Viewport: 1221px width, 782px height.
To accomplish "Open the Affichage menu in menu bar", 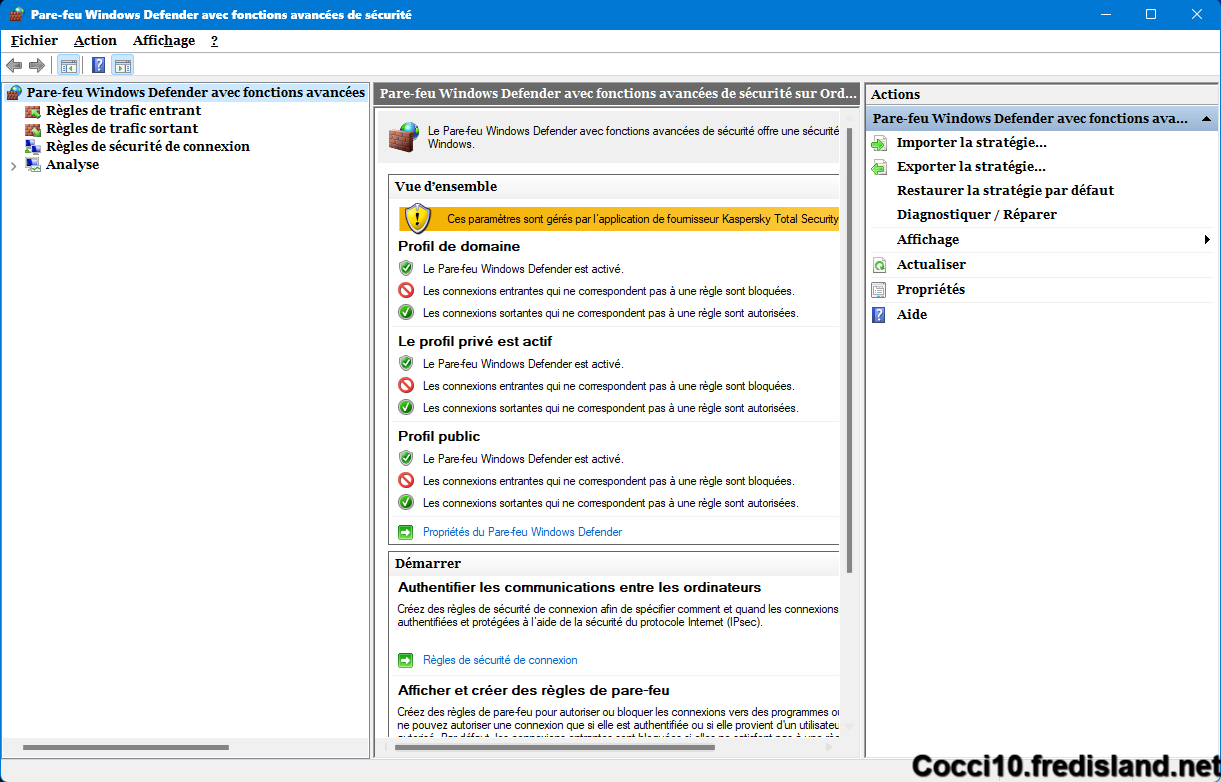I will (164, 41).
